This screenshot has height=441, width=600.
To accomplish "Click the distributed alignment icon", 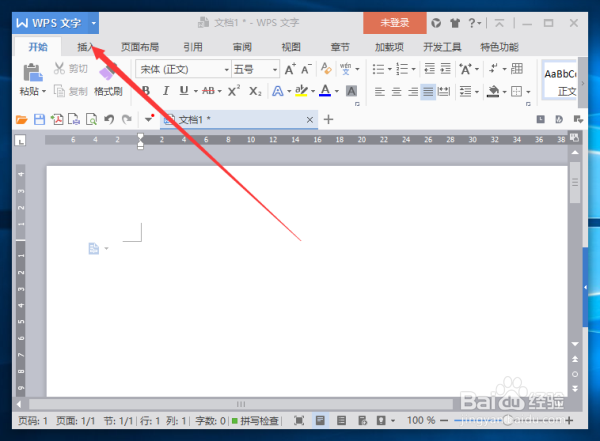I will click(444, 91).
